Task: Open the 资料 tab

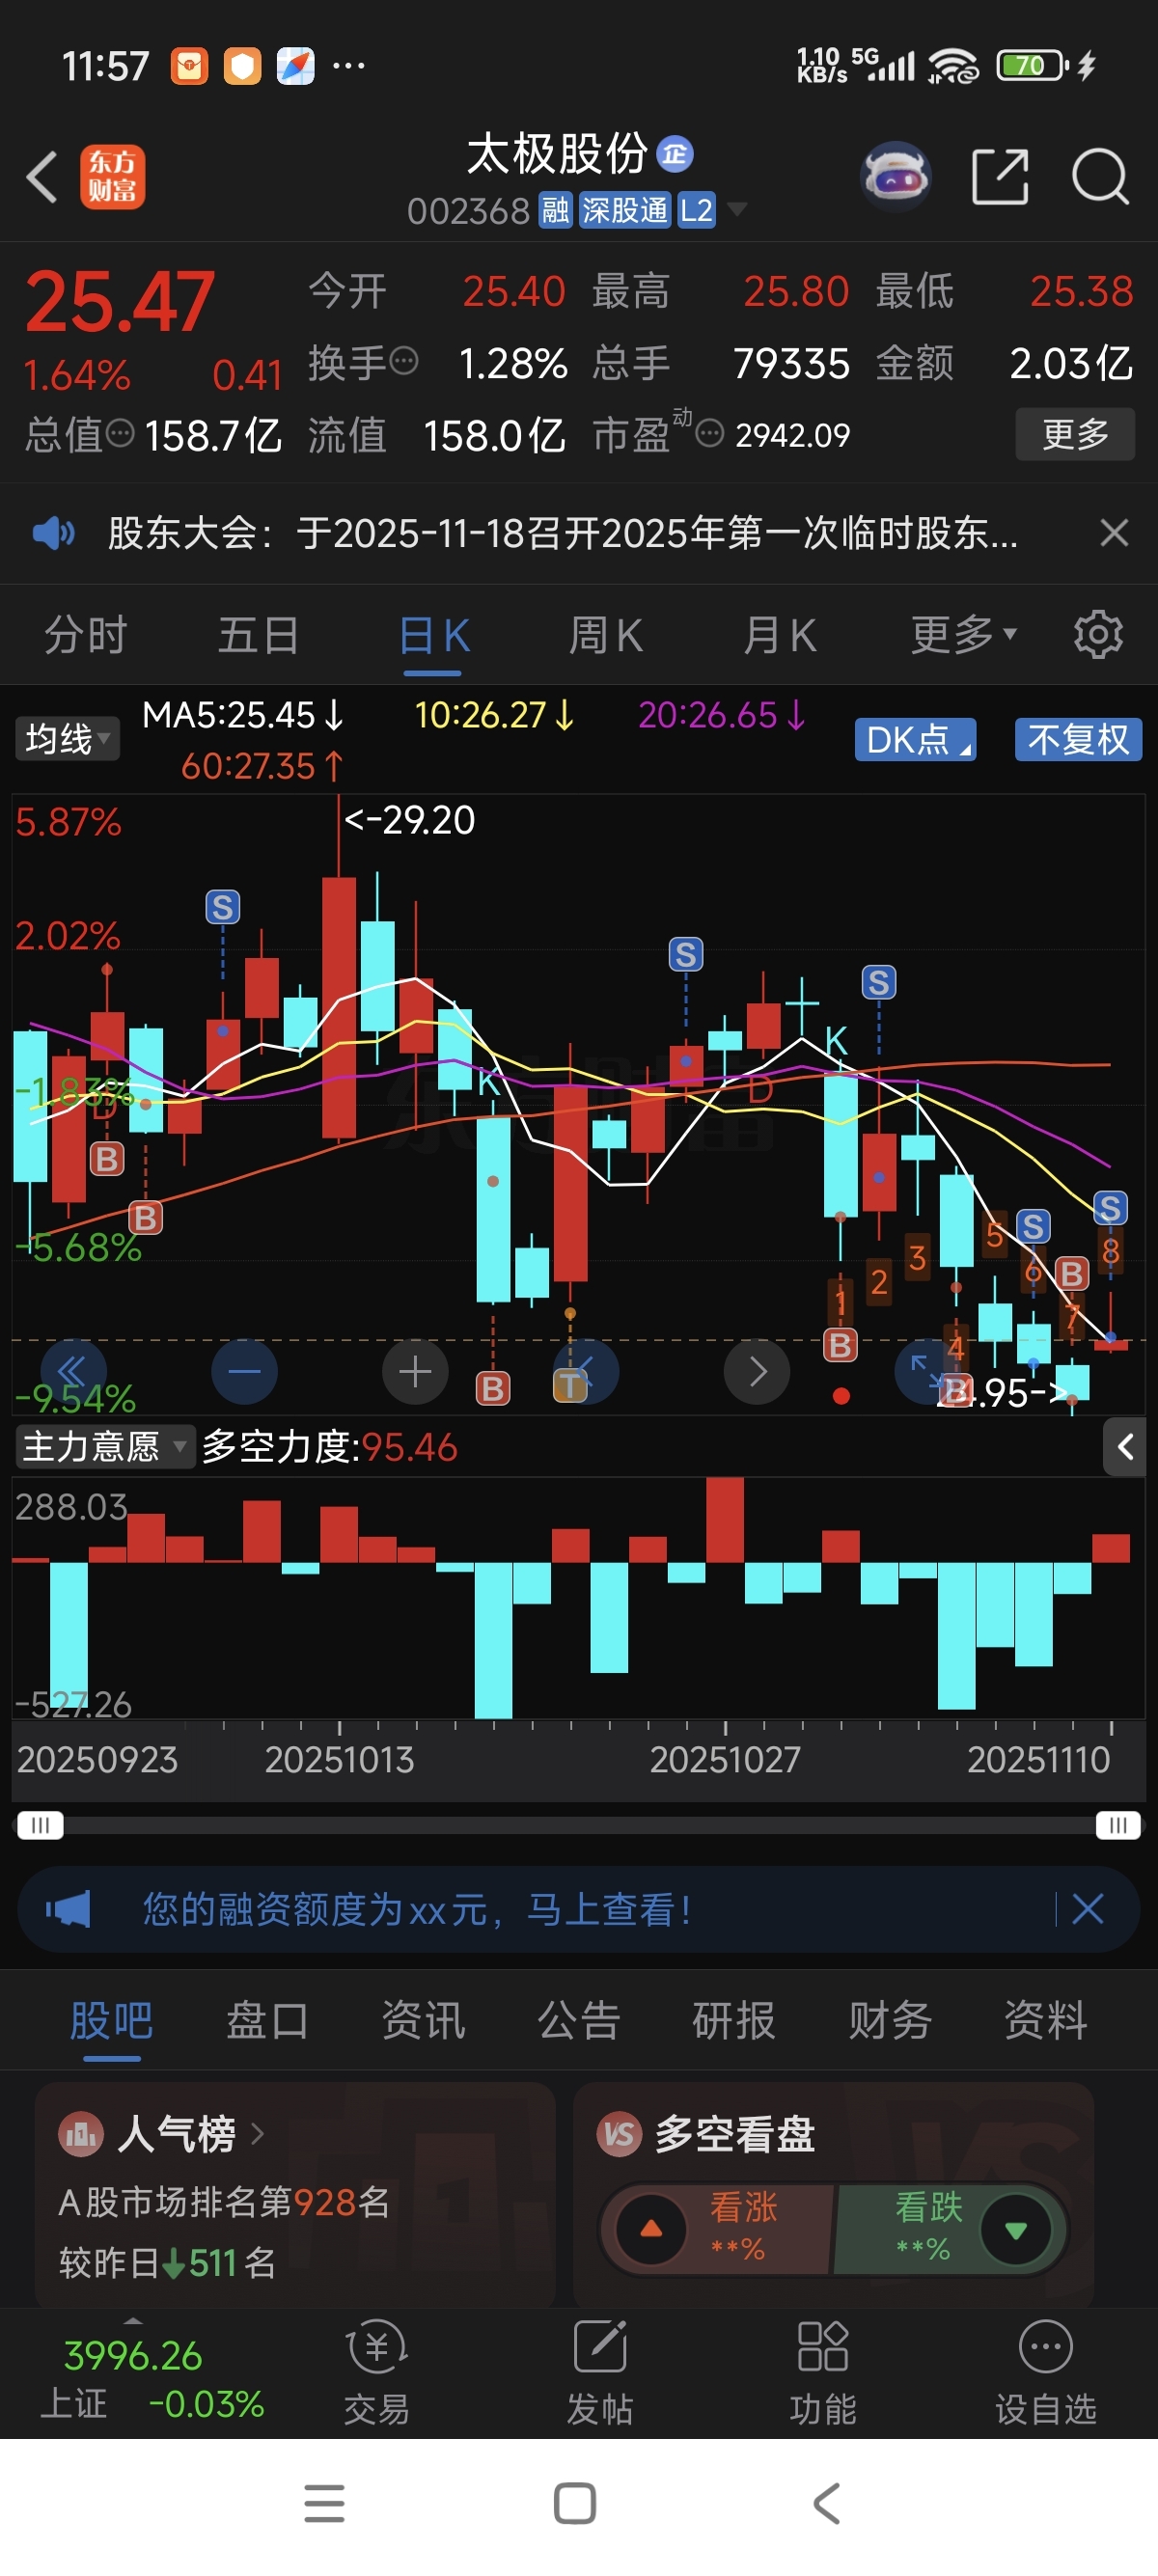Action: coord(1046,2021)
